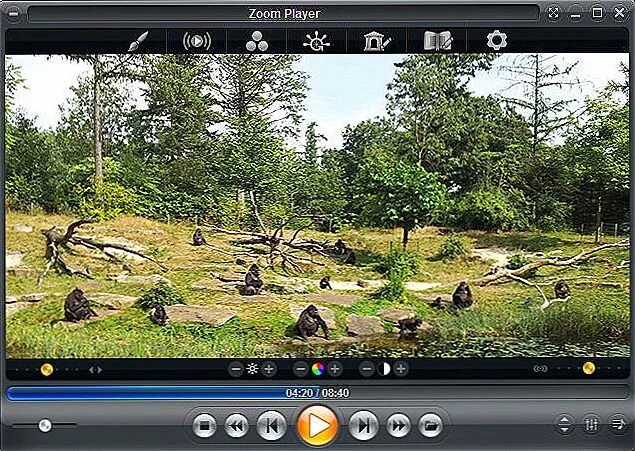Open the equalizer sliders button
This screenshot has height=451, width=635.
coord(592,425)
